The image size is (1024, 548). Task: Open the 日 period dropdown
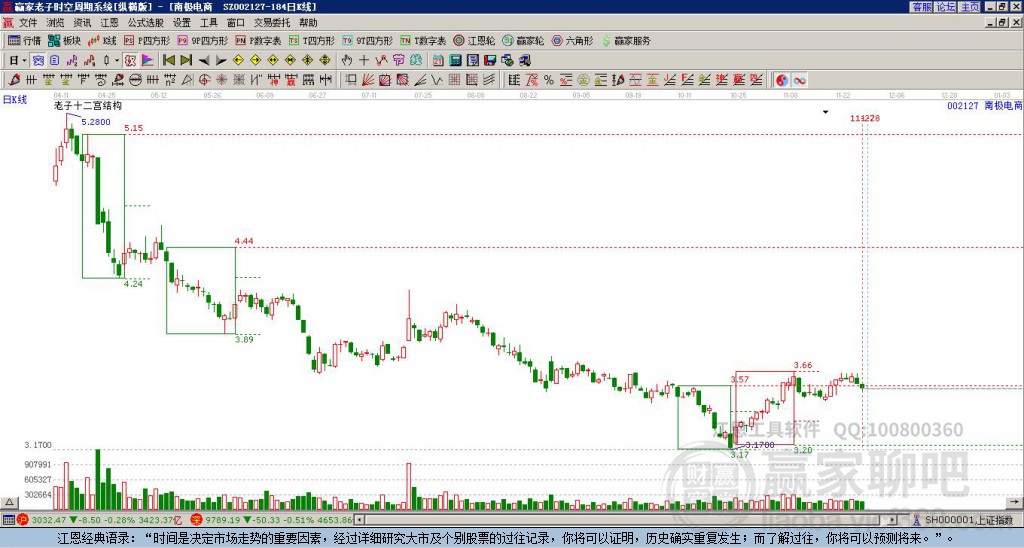pyautogui.click(x=17, y=61)
